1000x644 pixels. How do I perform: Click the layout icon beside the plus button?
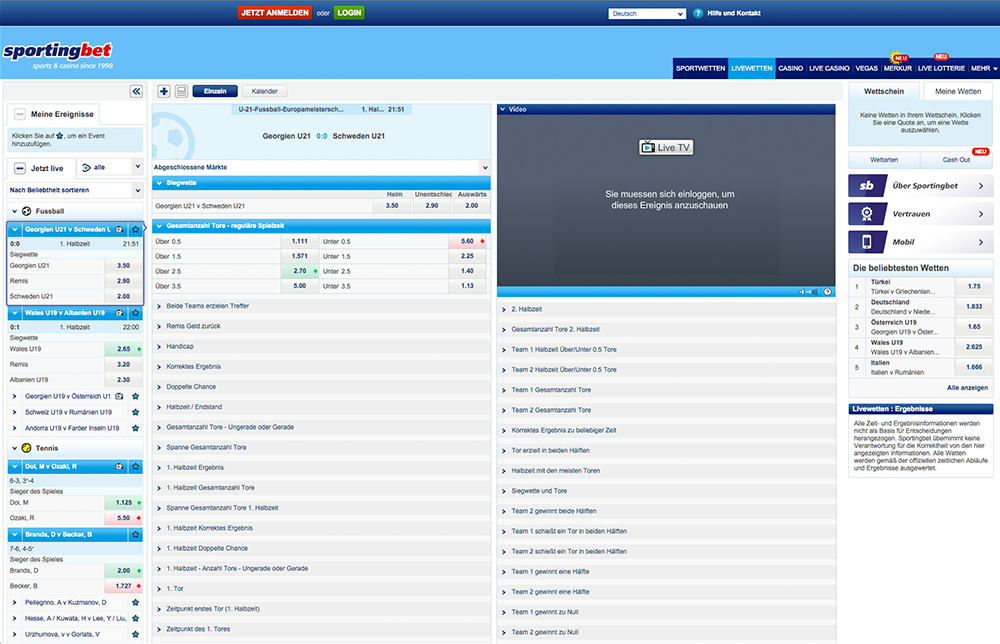[x=181, y=91]
